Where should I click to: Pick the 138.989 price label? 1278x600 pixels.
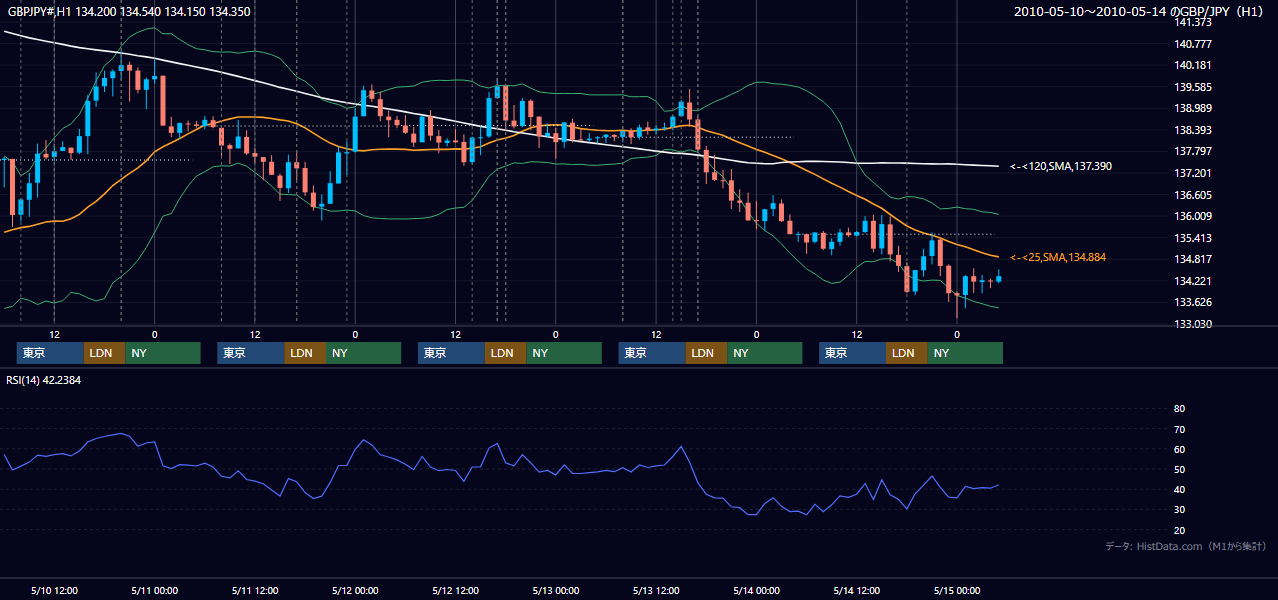tap(1193, 109)
